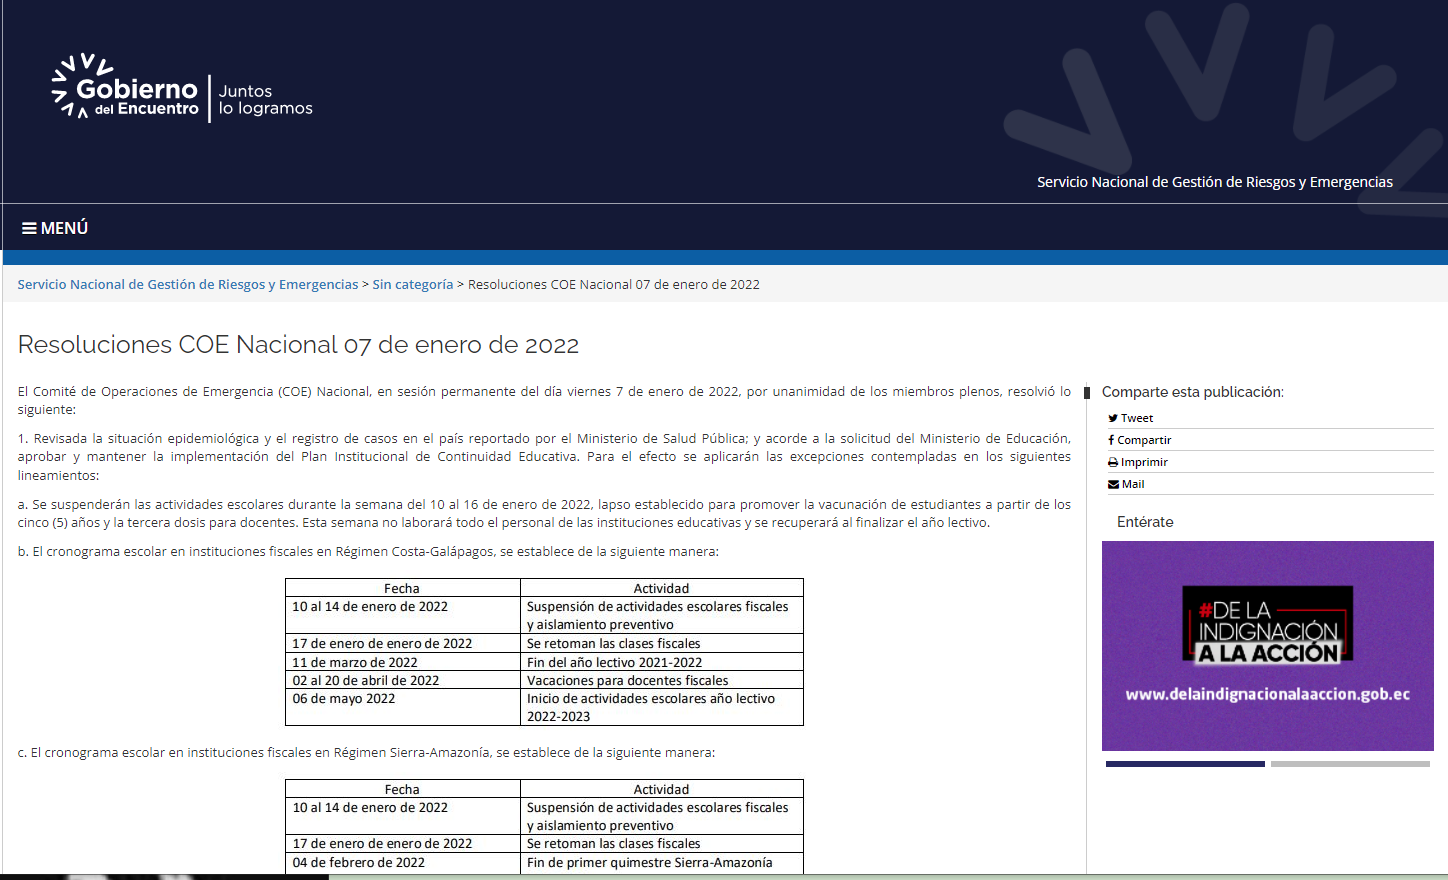Share the post via Compartir link
The height and width of the screenshot is (880, 1448).
1144,440
